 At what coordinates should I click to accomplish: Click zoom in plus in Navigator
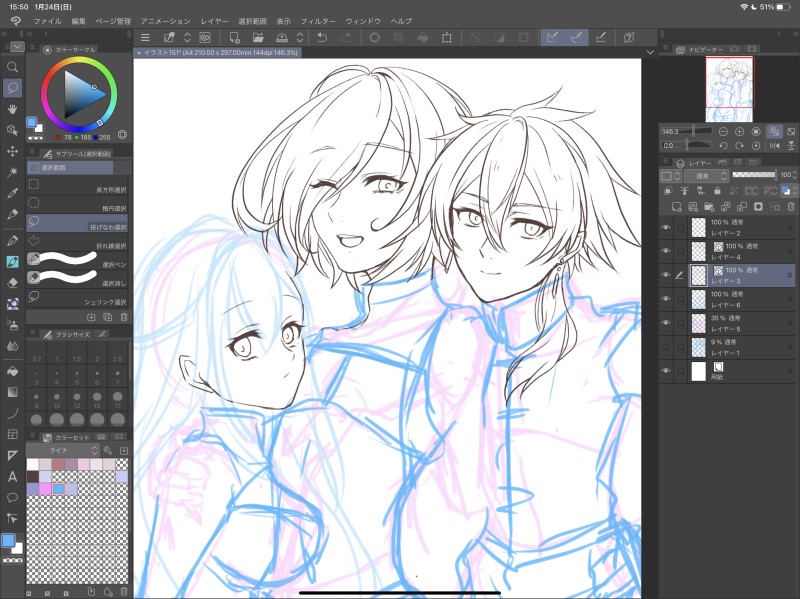coord(739,132)
